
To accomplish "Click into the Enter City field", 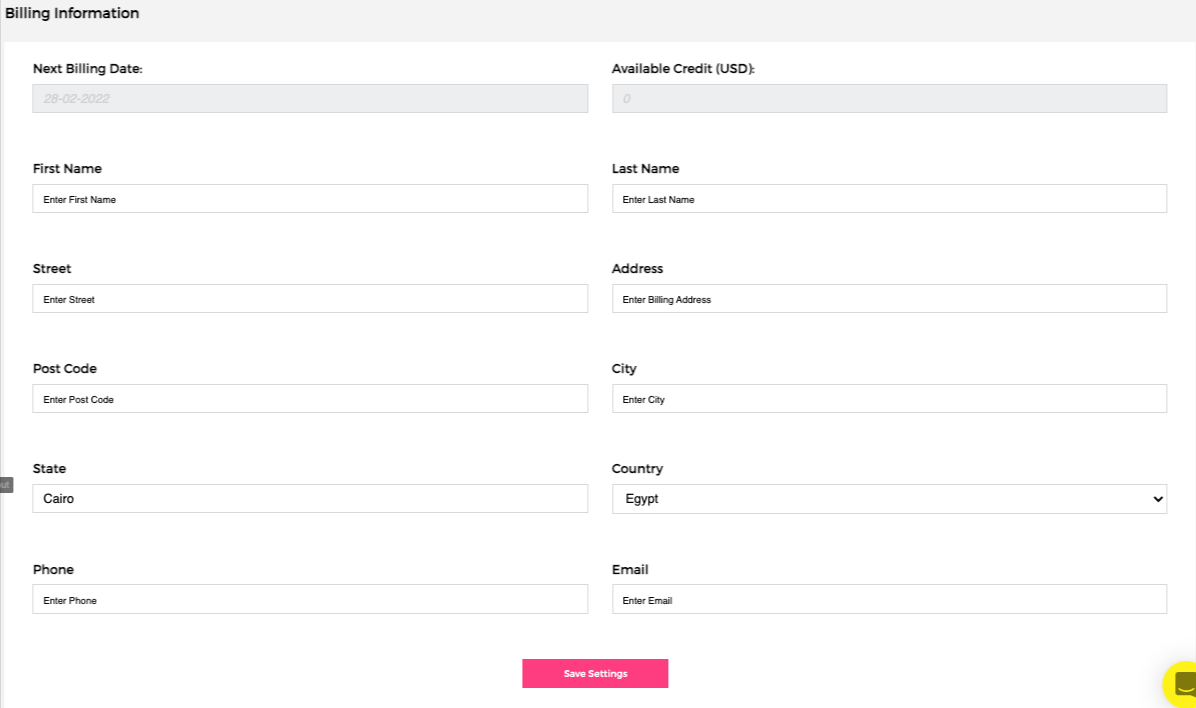I will (x=889, y=399).
